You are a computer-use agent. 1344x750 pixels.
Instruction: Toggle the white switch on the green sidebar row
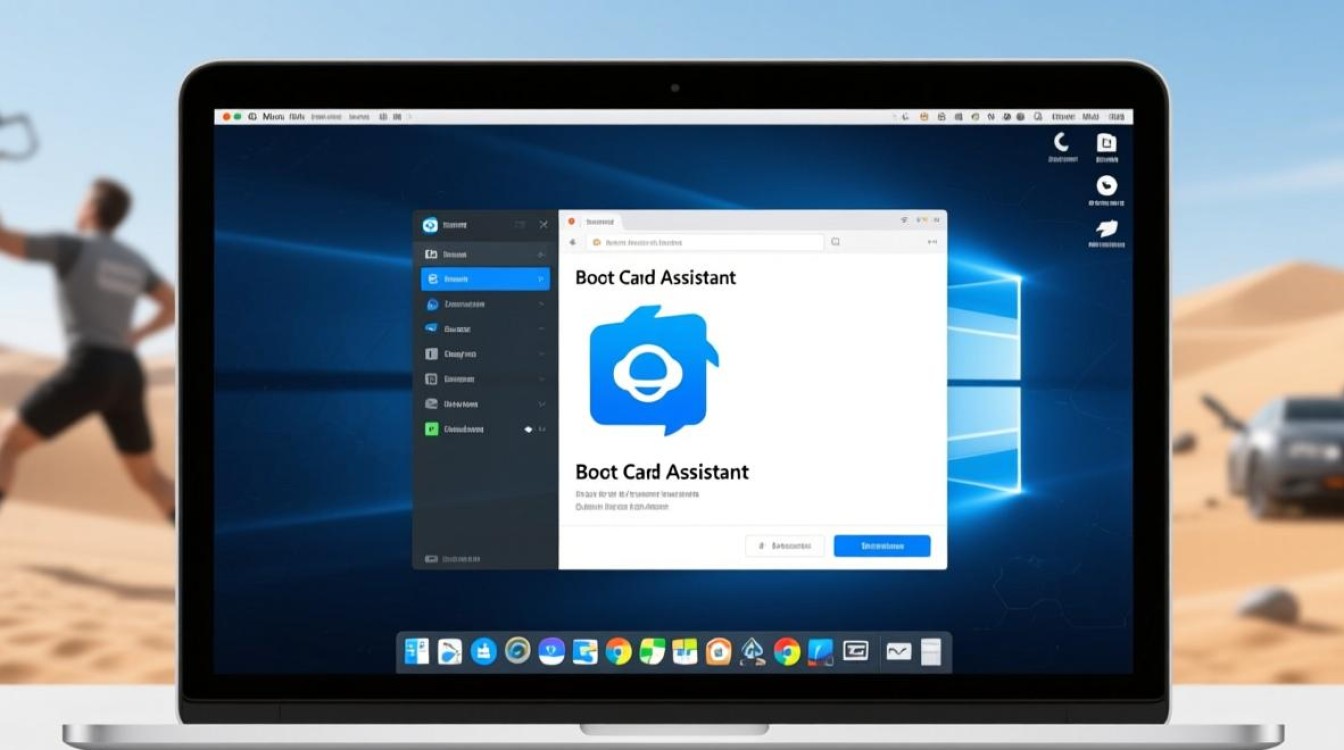(x=529, y=429)
